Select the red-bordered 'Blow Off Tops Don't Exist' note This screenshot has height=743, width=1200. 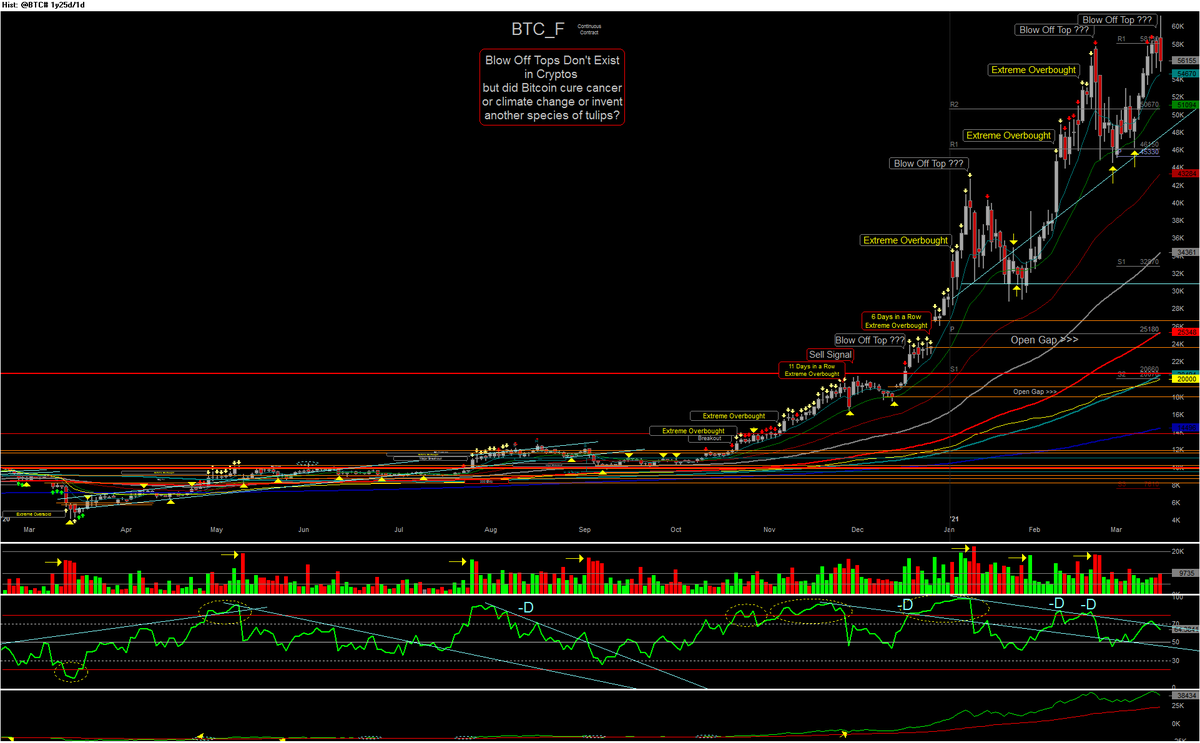551,88
